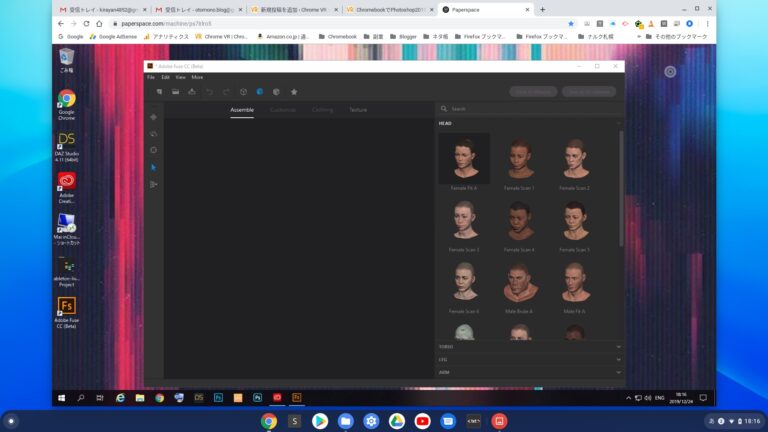The width and height of the screenshot is (768, 432).
Task: Open the Adobe Creative Cloud desktop shortcut
Action: click(x=67, y=188)
